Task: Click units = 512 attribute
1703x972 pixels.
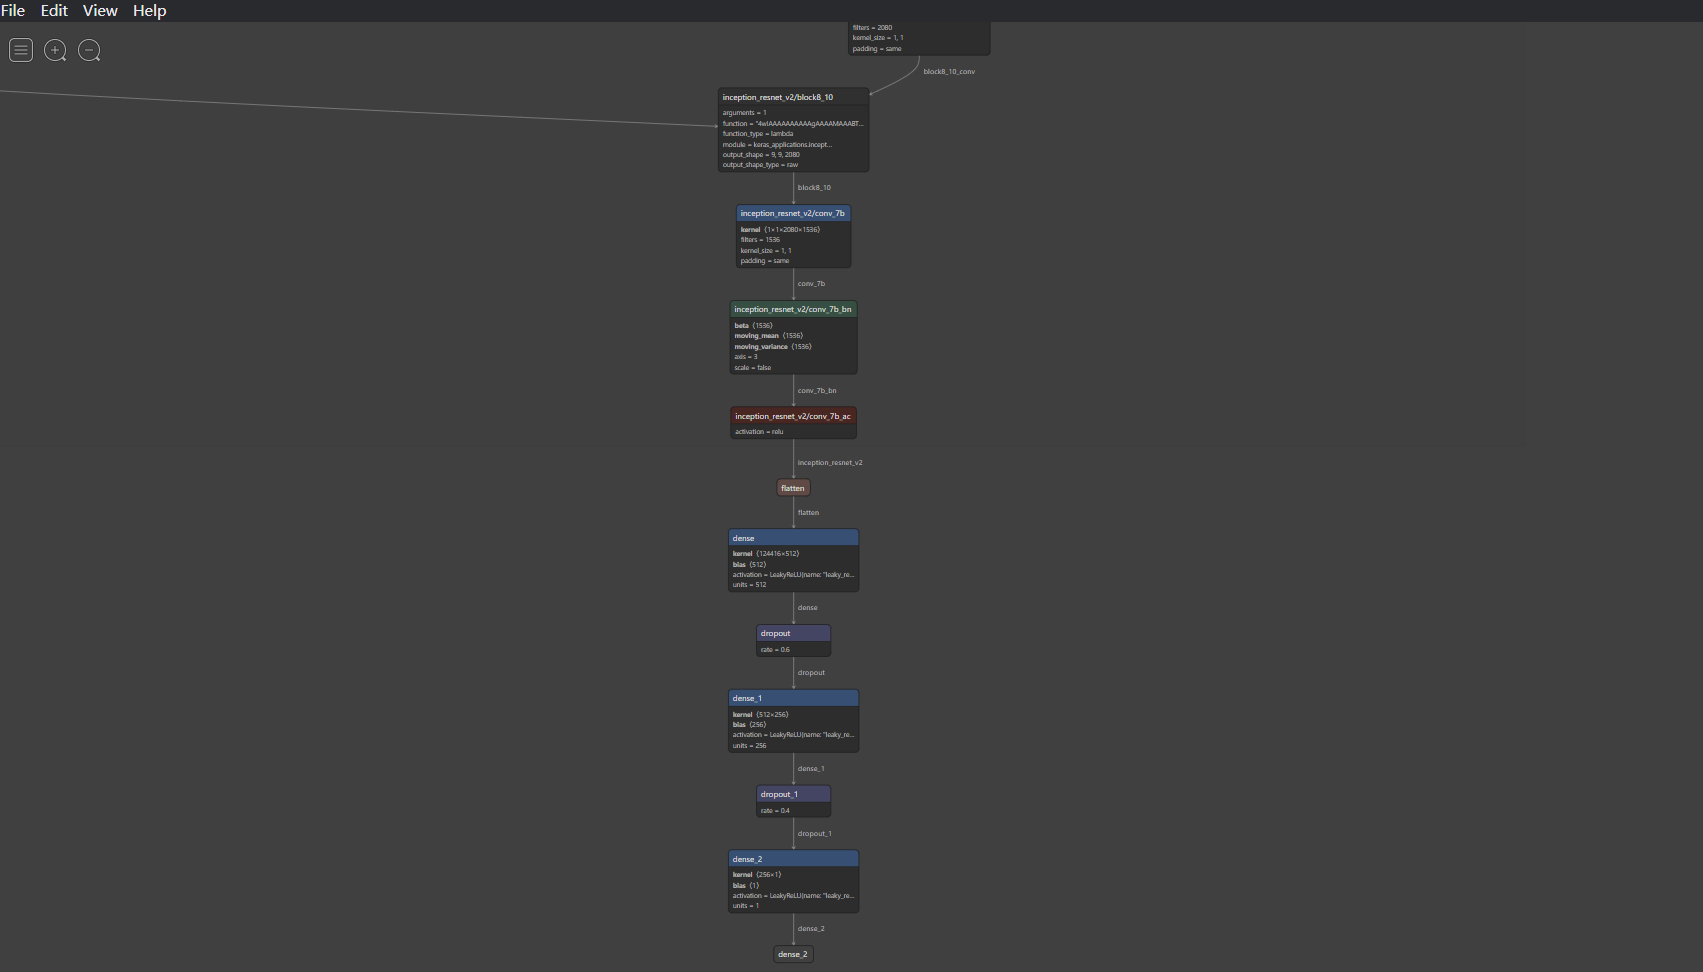Action: 749,585
